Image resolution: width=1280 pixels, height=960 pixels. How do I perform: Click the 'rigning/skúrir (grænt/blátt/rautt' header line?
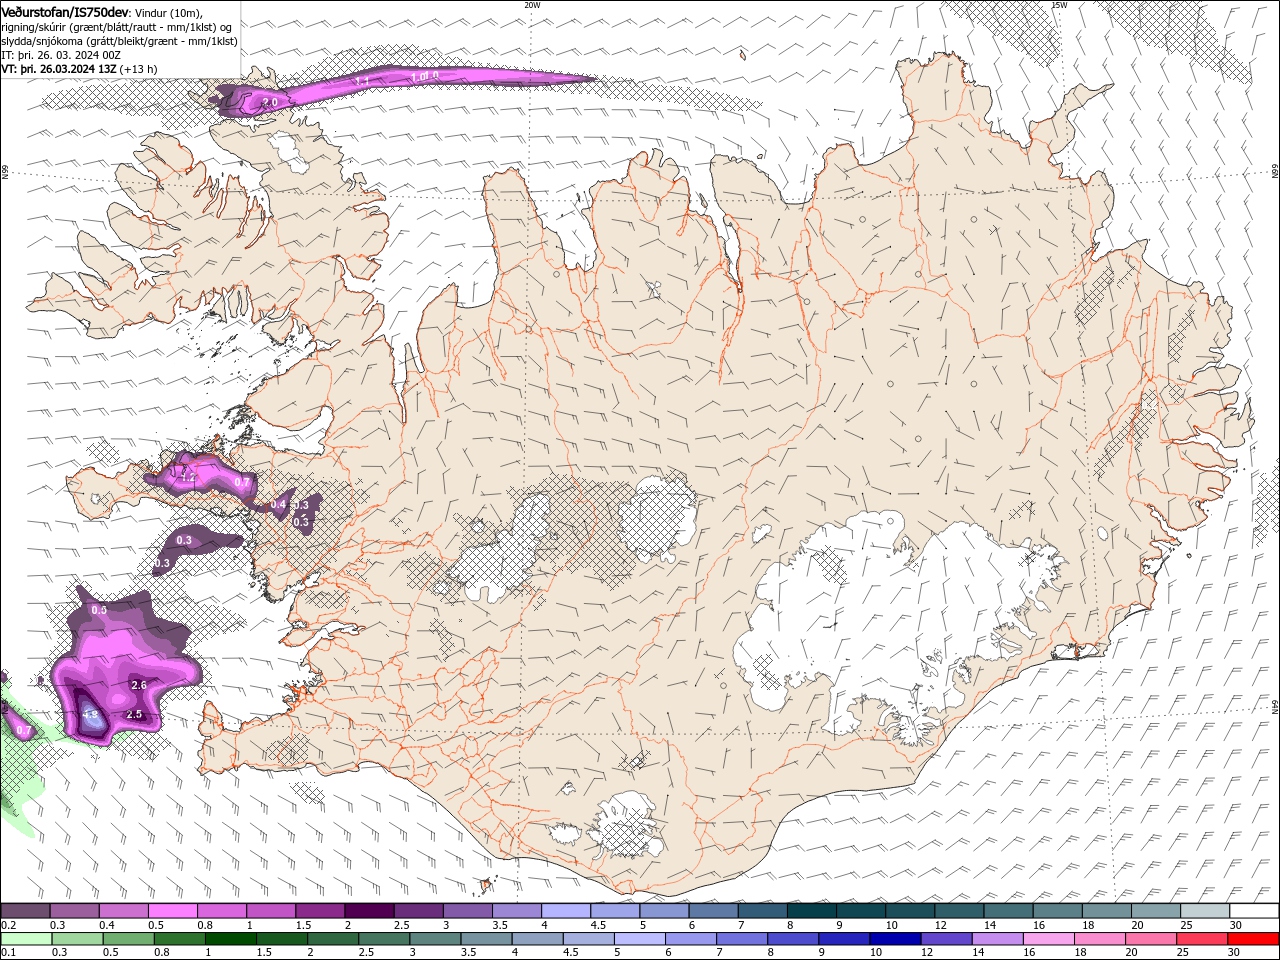[x=117, y=27]
